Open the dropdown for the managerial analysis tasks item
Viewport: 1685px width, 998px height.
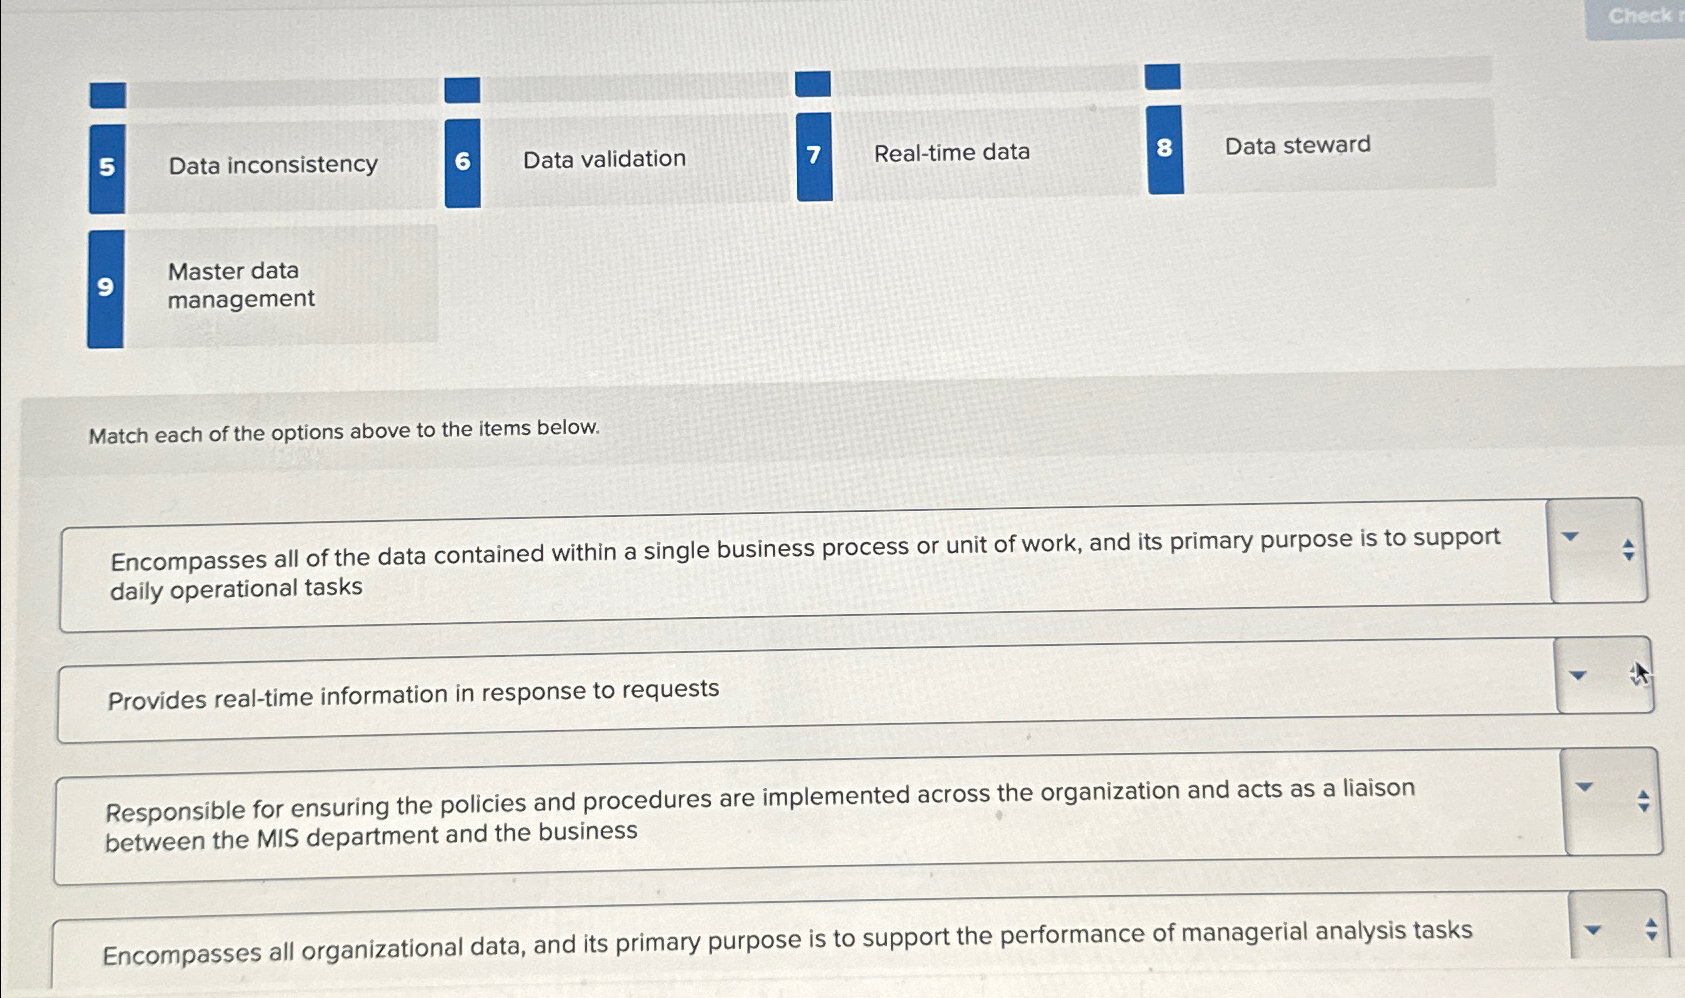pyautogui.click(x=1594, y=930)
